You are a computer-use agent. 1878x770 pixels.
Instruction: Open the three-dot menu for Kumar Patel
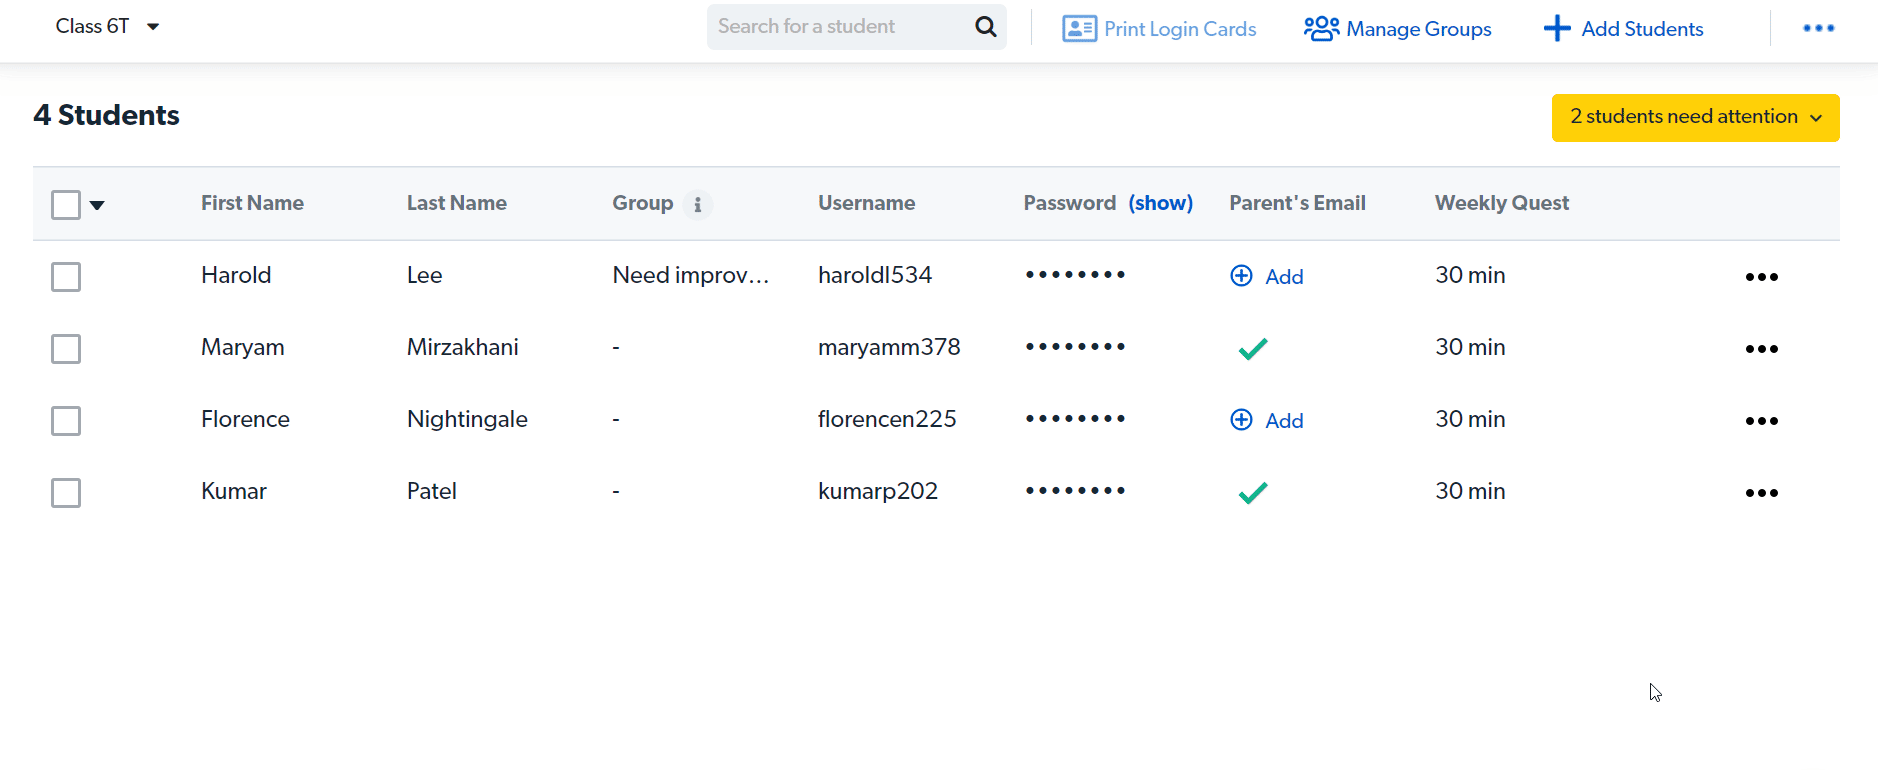tap(1761, 493)
